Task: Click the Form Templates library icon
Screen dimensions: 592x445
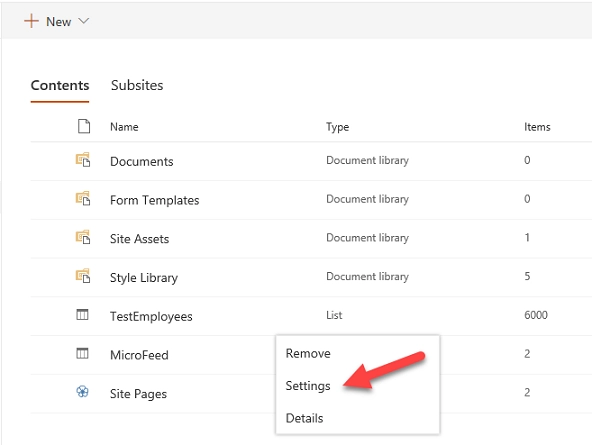Action: [83, 199]
